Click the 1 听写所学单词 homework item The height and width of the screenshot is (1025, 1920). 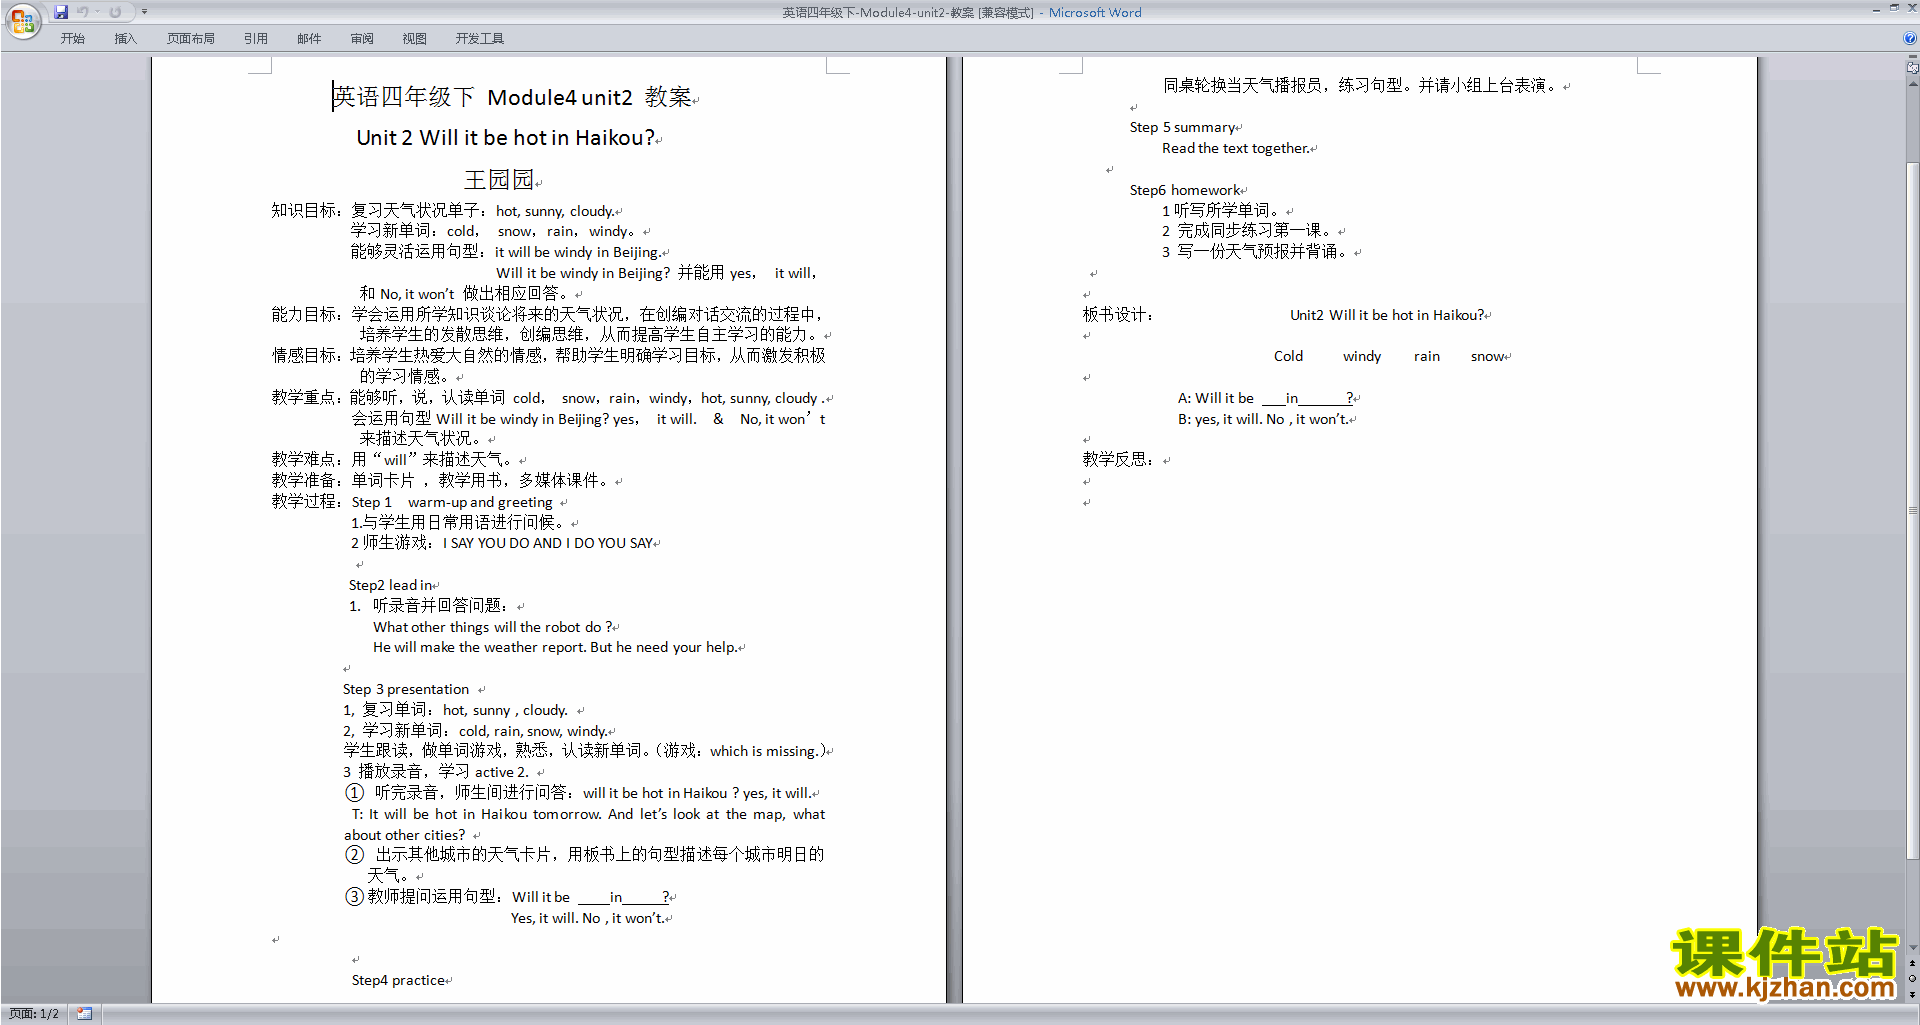[1220, 211]
